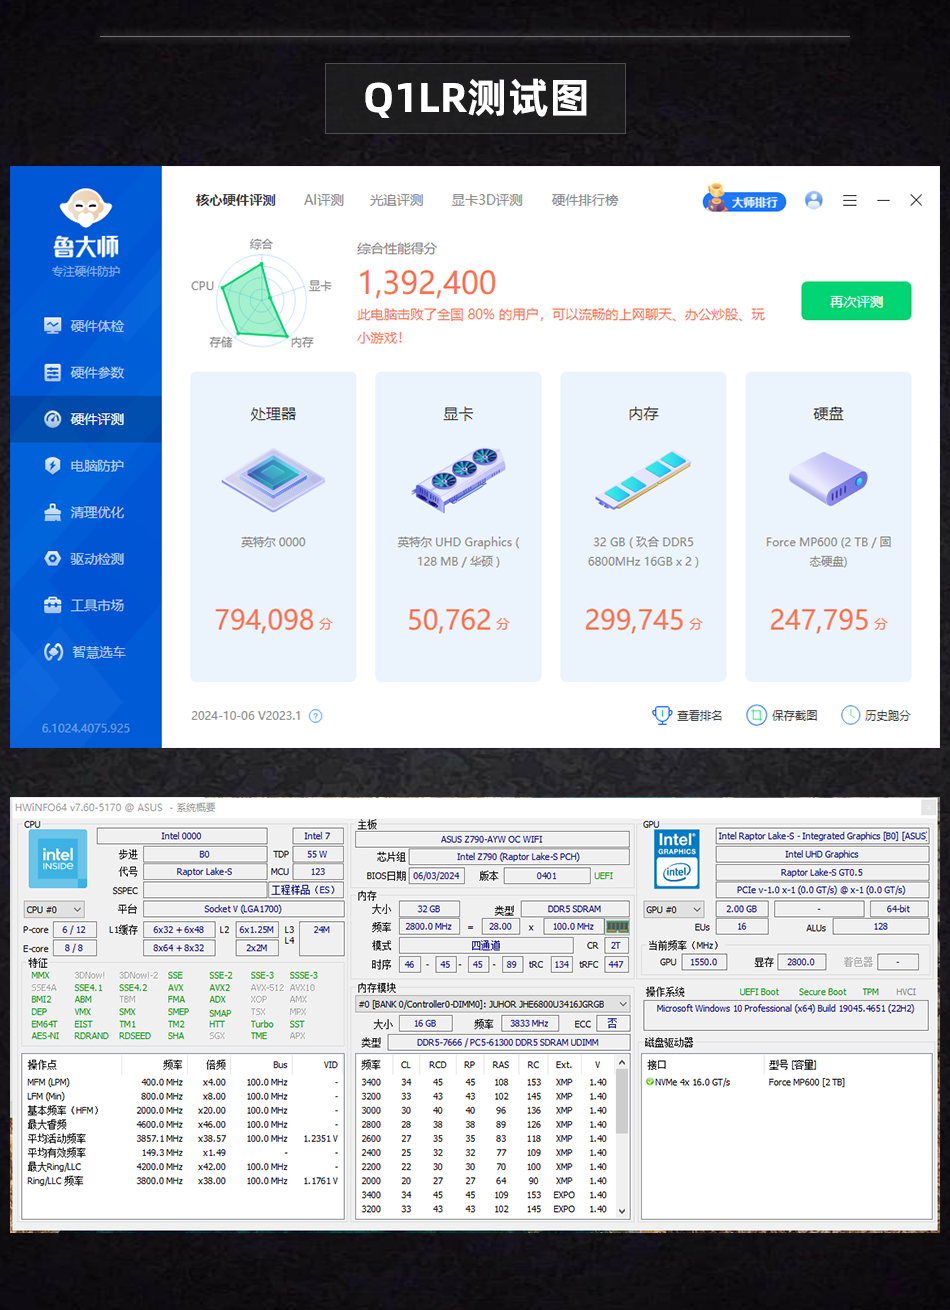Click the 显卡 graphics card illustration
The height and width of the screenshot is (1310, 950).
coord(458,478)
